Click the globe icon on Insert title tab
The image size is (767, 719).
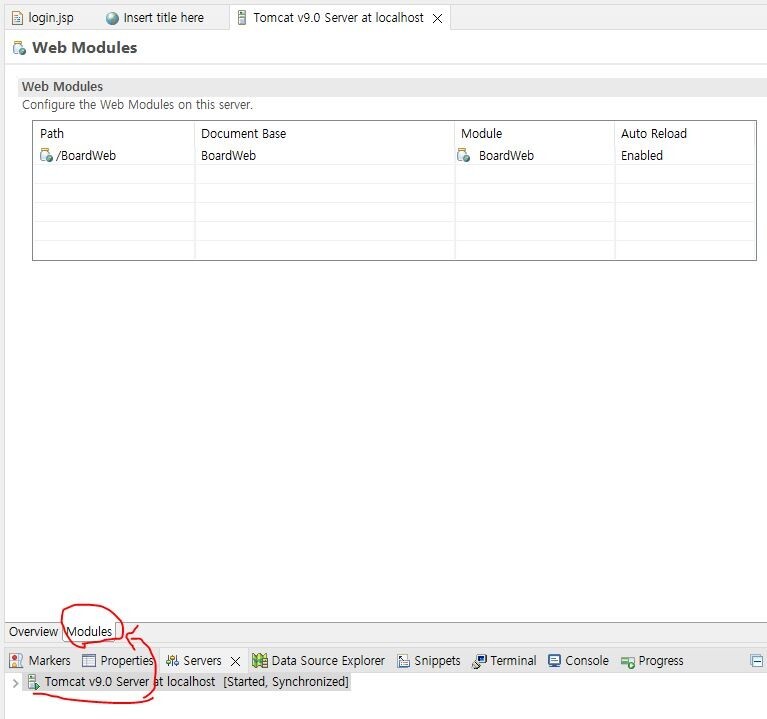113,19
